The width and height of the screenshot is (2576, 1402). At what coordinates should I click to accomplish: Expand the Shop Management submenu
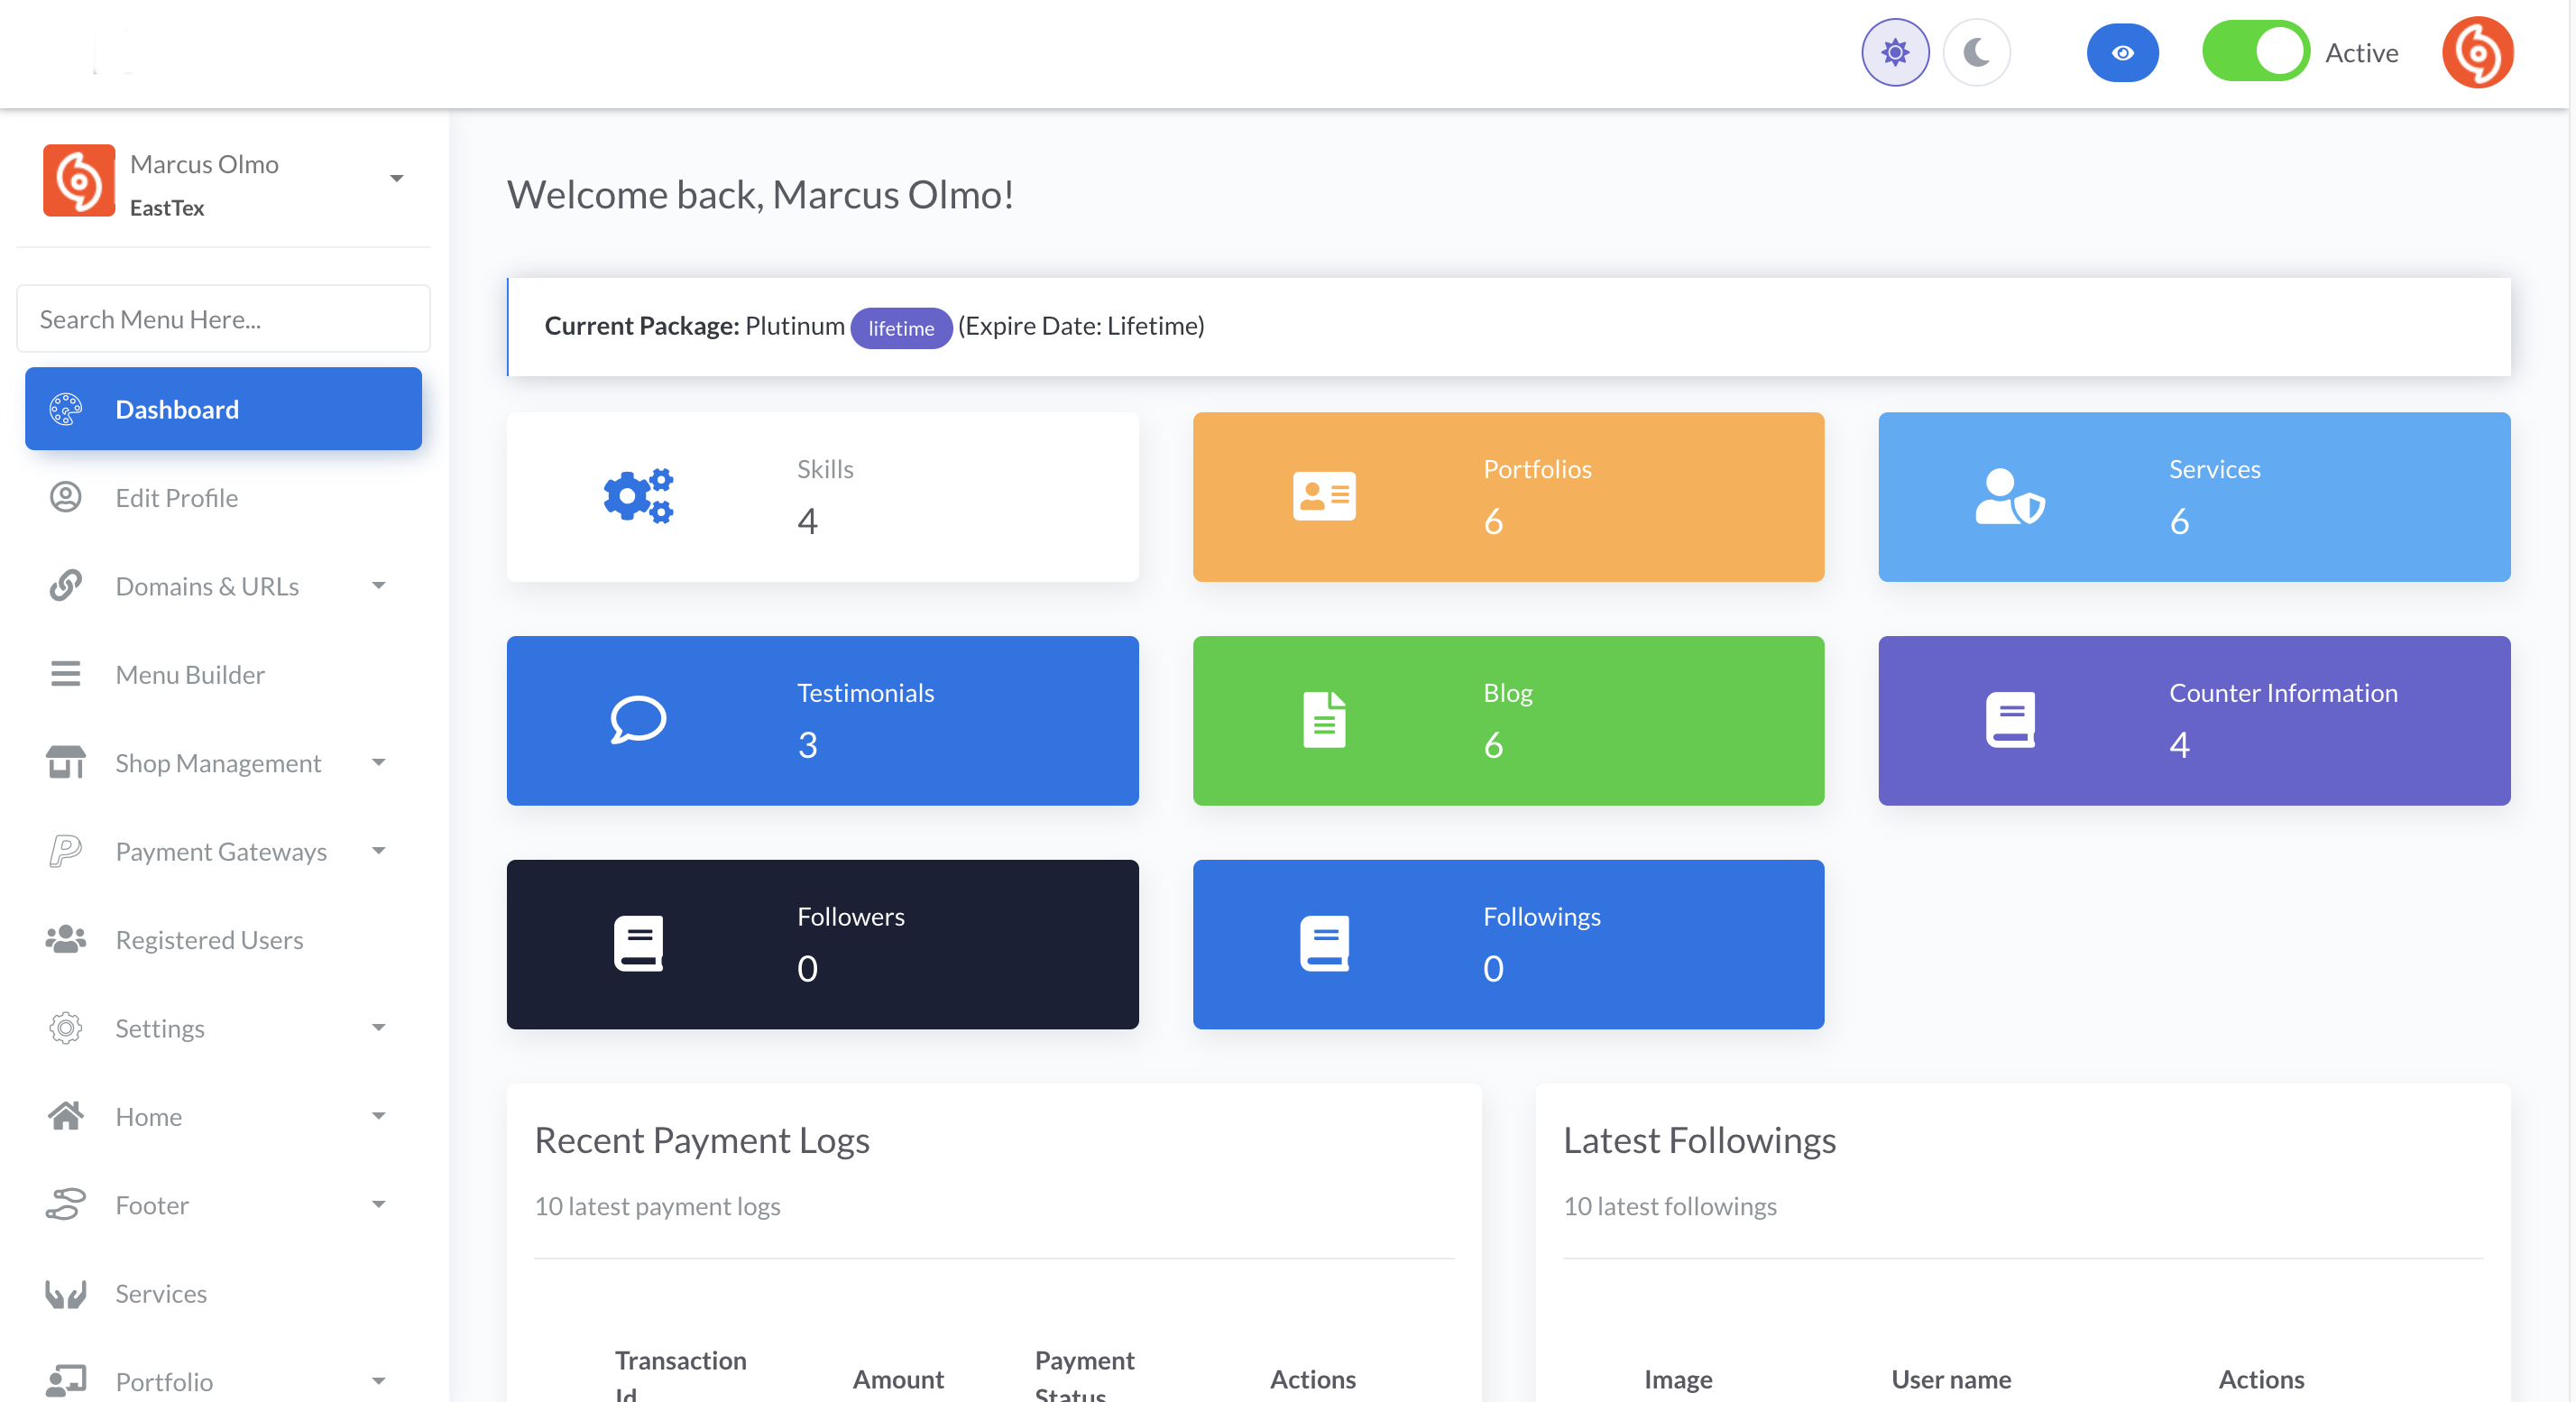378,763
